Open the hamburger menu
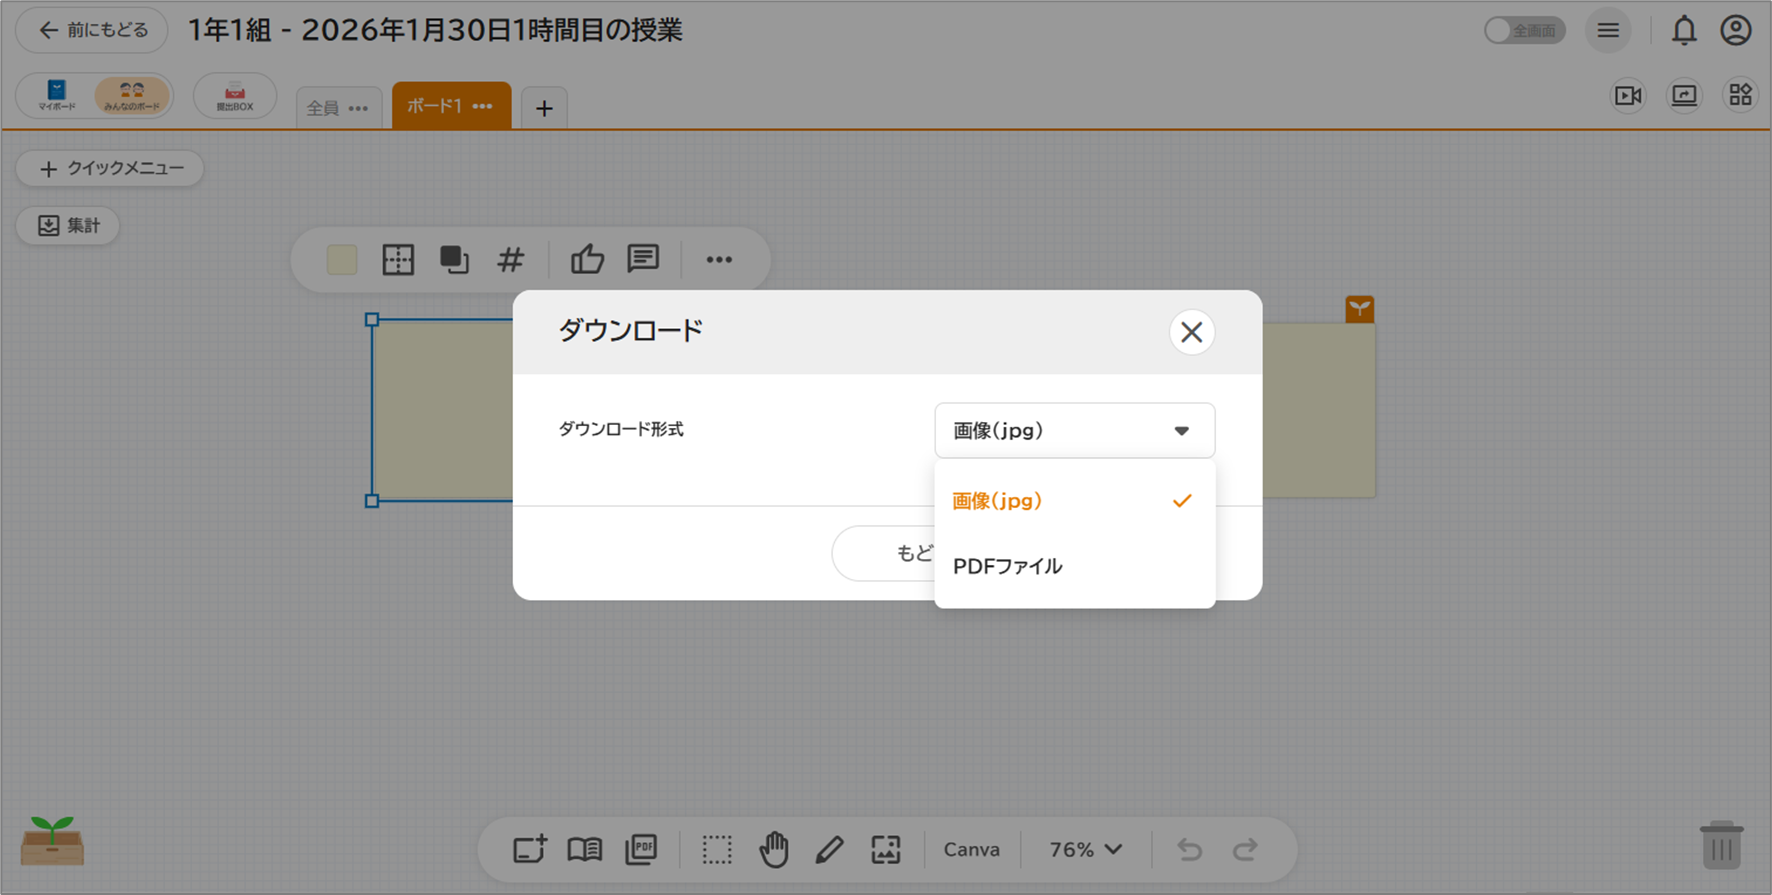This screenshot has height=895, width=1772. coord(1608,31)
